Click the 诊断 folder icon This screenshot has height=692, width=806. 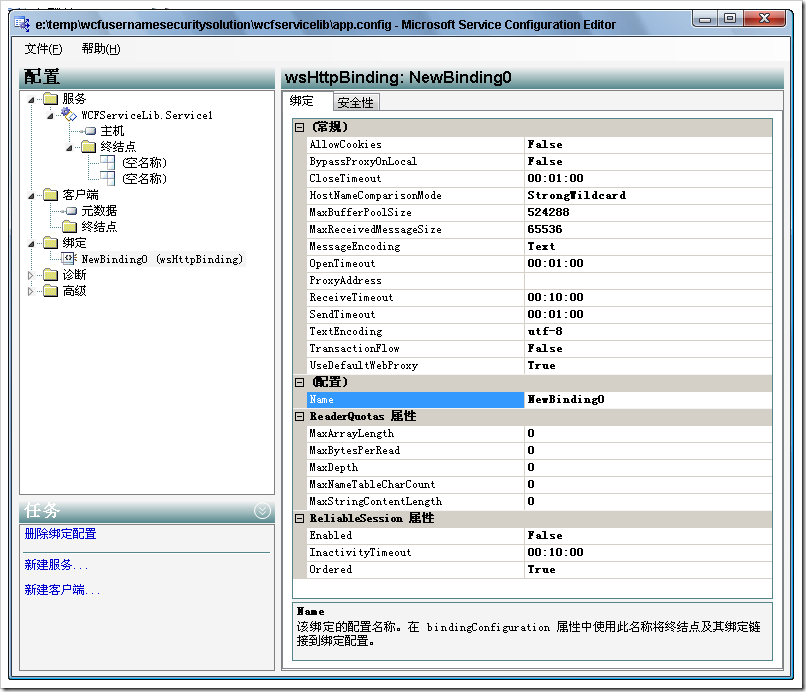[50, 275]
